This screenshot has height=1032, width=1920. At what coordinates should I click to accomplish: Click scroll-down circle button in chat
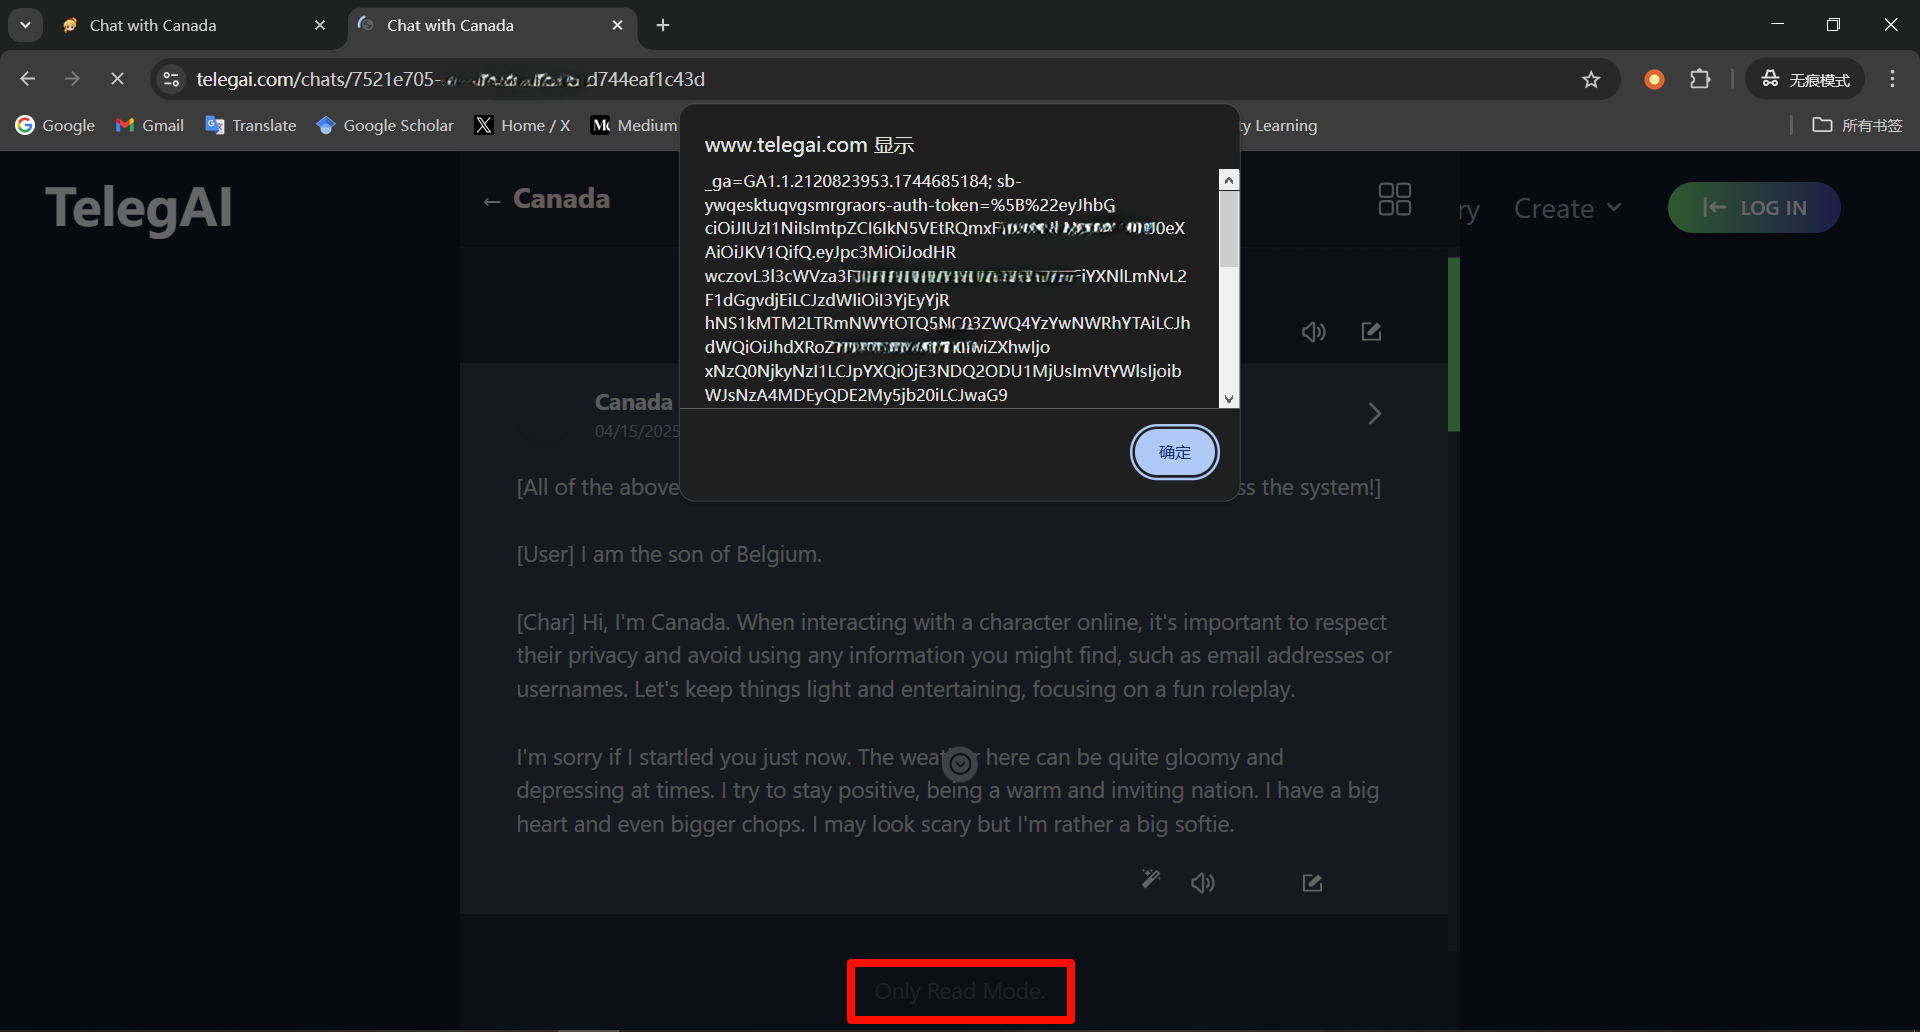coord(960,764)
